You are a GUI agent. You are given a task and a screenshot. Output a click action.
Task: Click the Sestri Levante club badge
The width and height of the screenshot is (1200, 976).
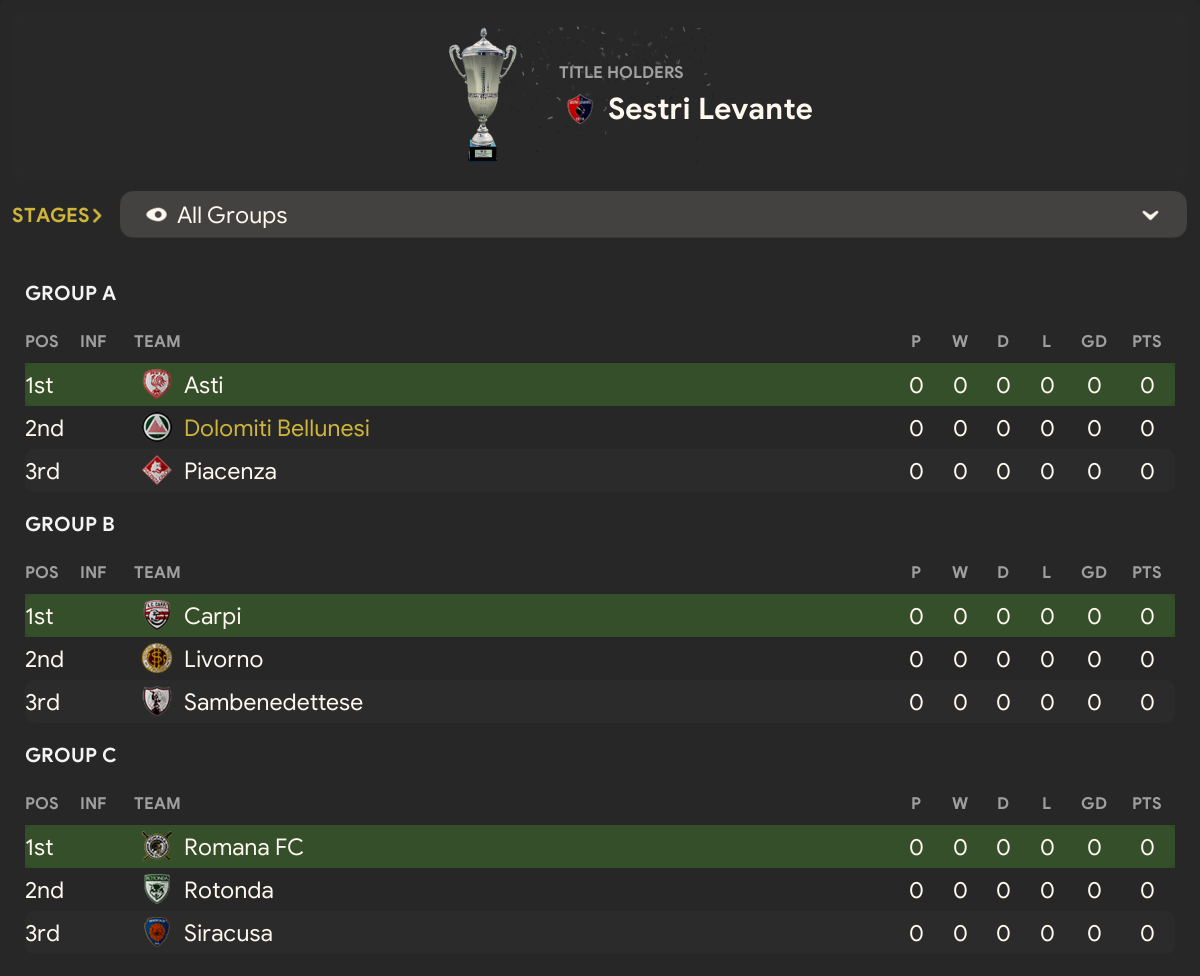[x=580, y=109]
